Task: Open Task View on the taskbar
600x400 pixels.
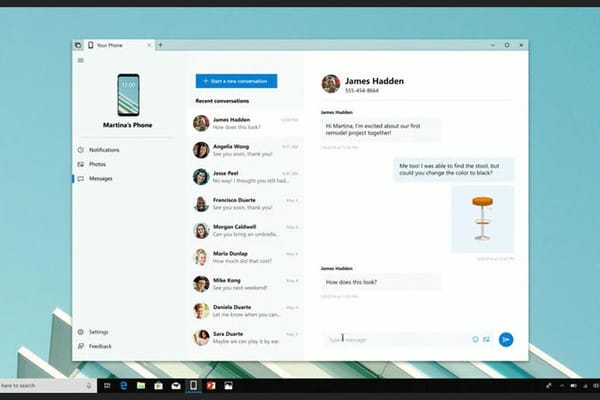Action: click(107, 386)
